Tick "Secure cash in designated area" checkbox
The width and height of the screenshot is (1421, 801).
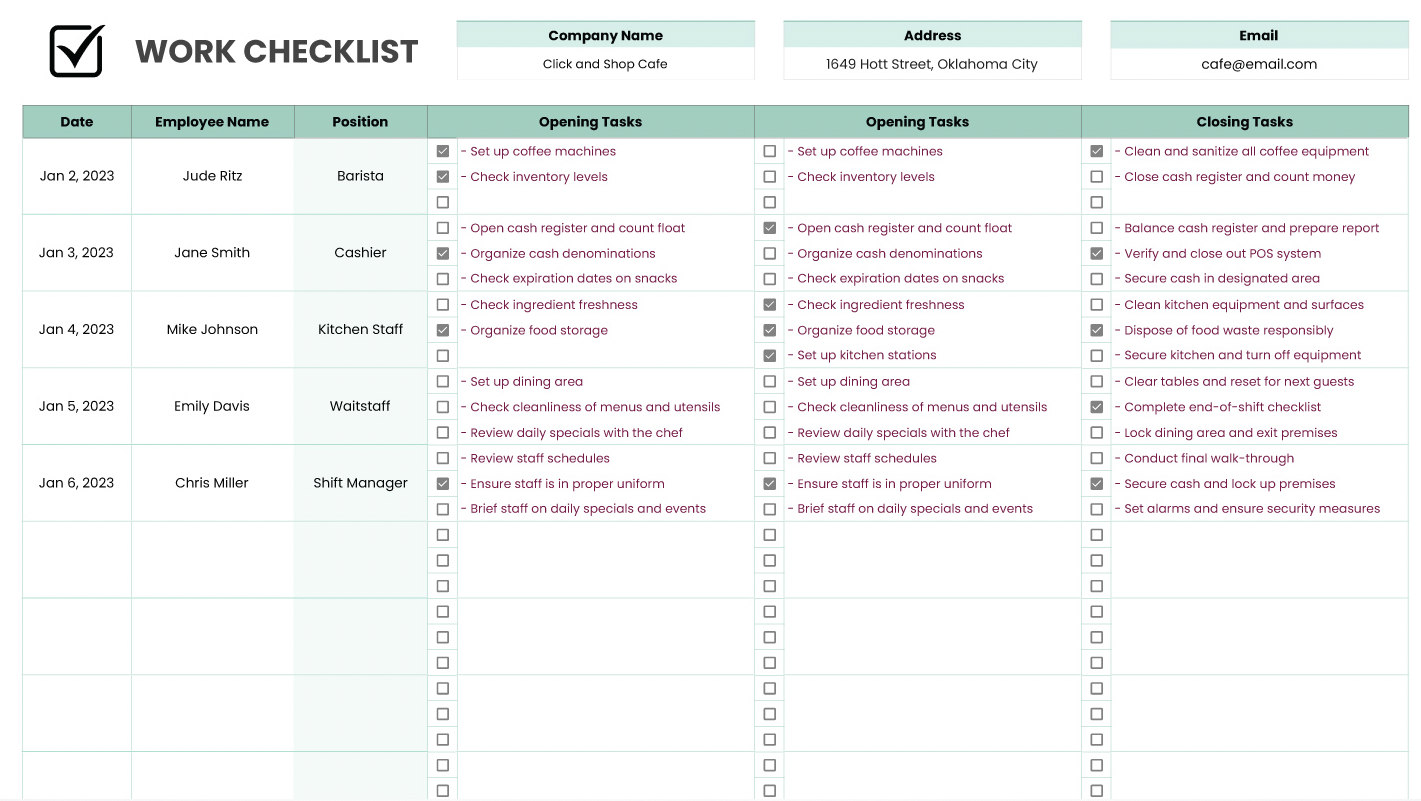[1097, 279]
